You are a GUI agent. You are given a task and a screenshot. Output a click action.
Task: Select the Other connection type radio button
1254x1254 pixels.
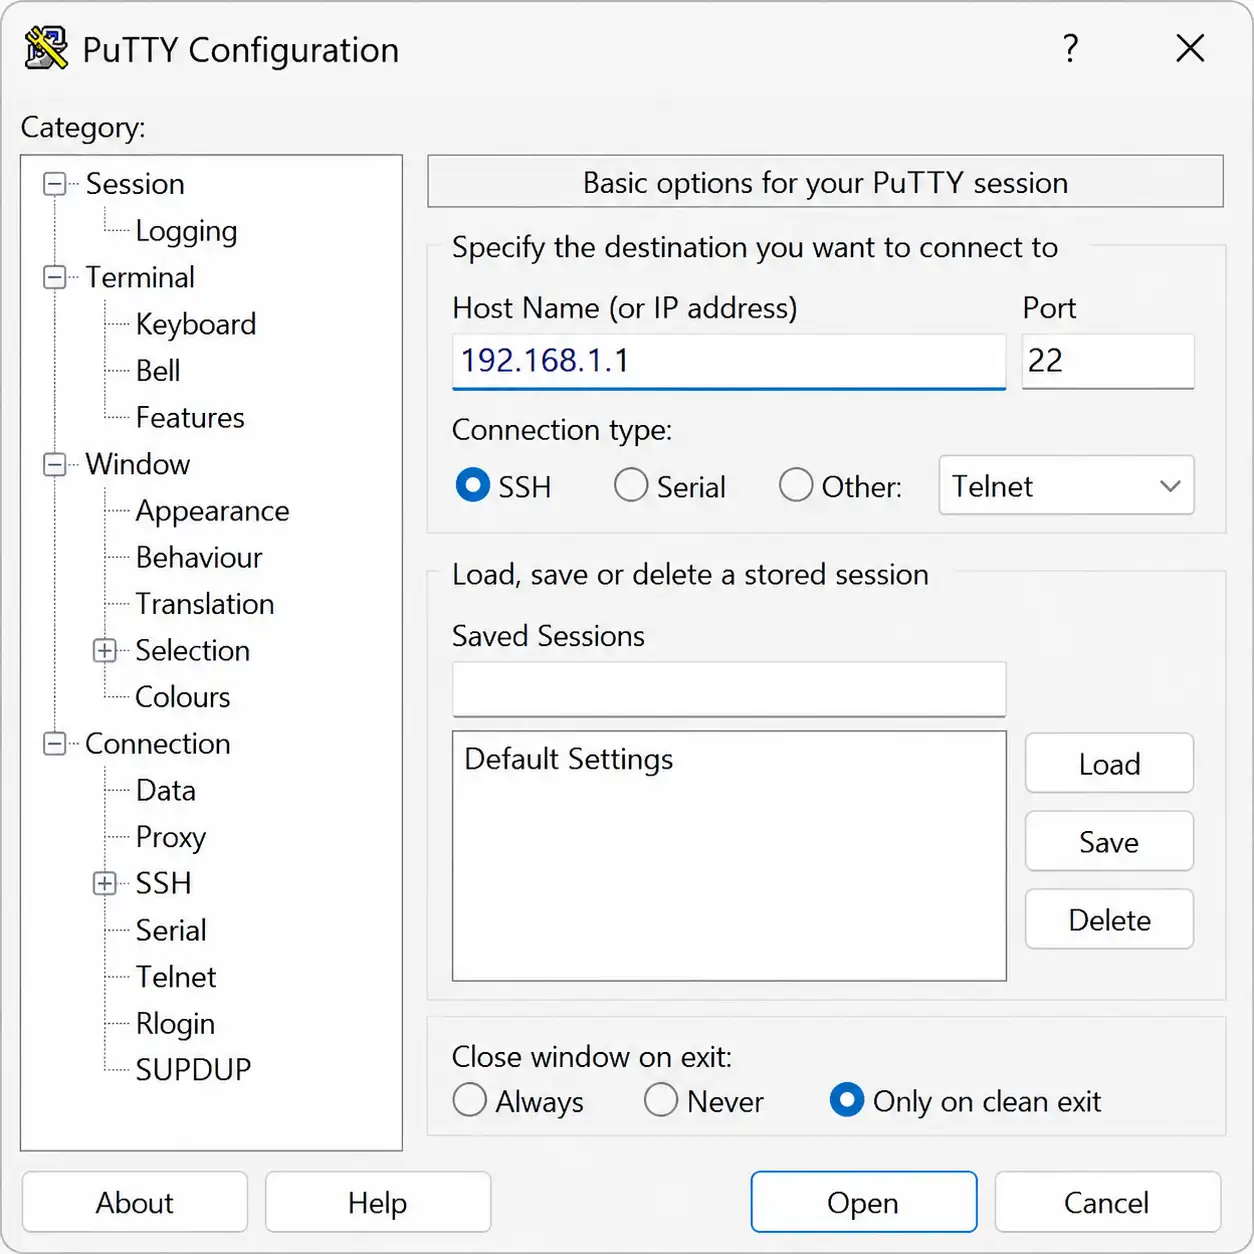click(796, 486)
